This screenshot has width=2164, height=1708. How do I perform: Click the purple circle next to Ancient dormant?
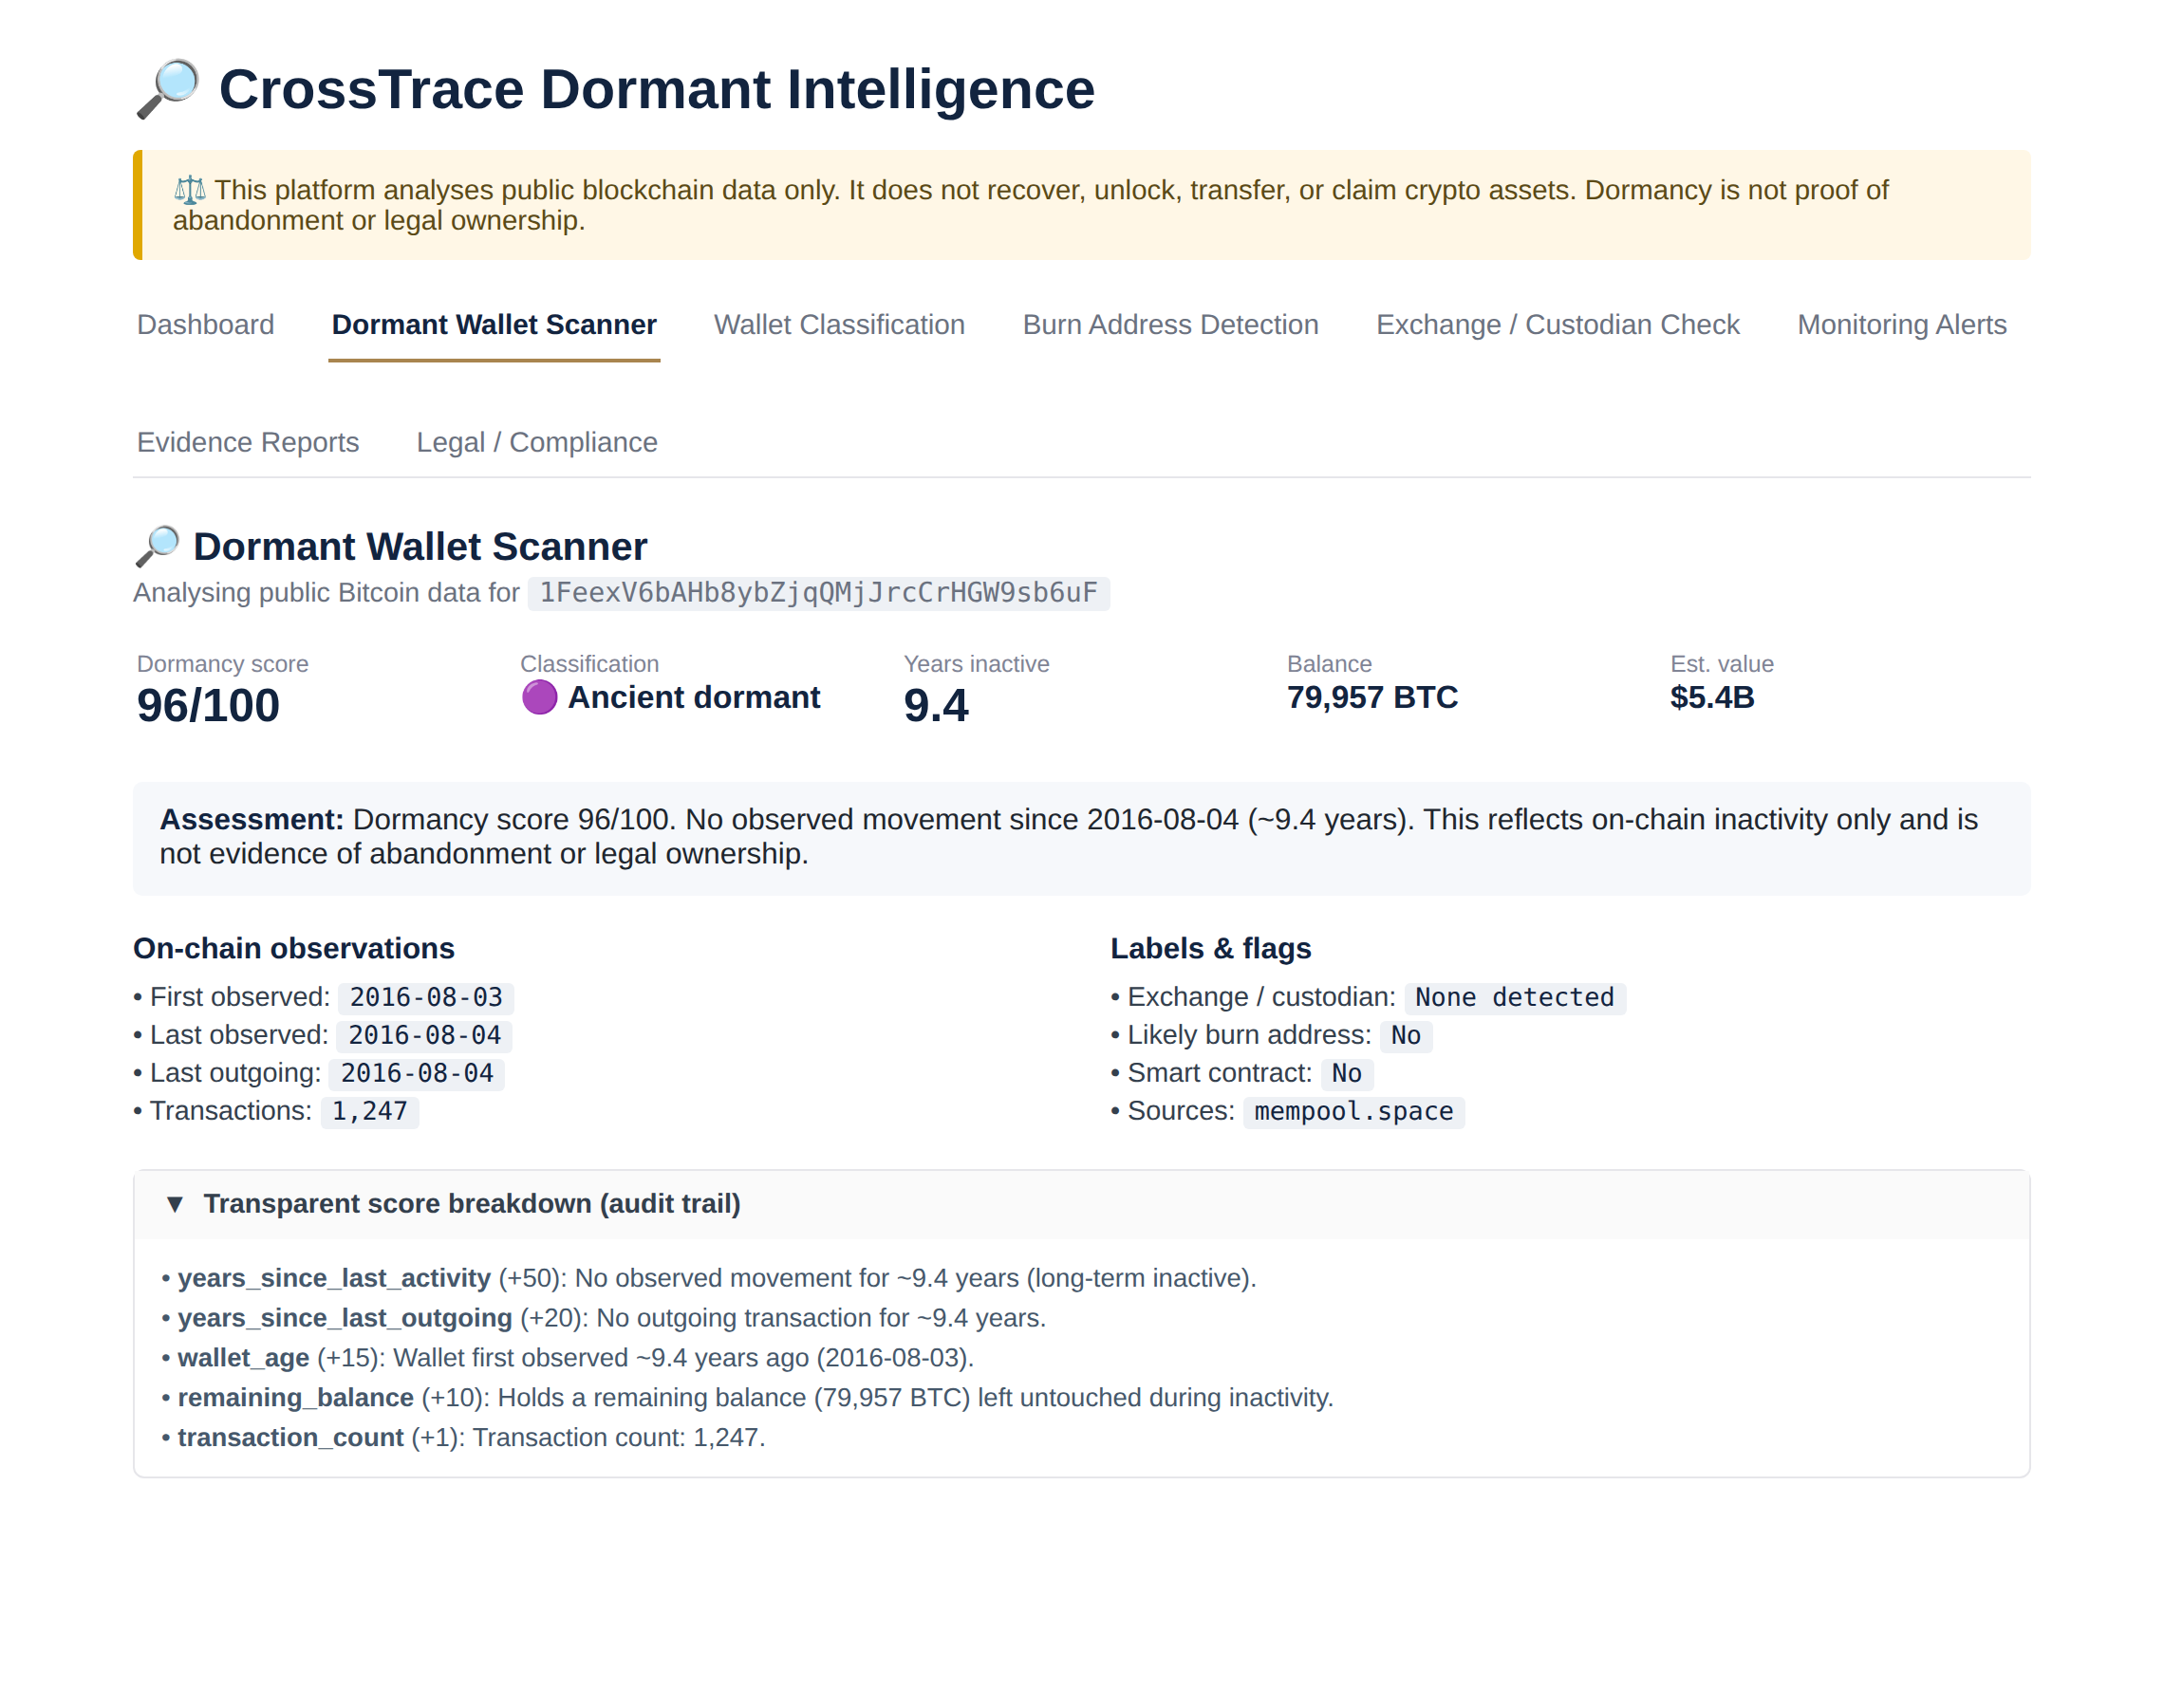pyautogui.click(x=540, y=697)
